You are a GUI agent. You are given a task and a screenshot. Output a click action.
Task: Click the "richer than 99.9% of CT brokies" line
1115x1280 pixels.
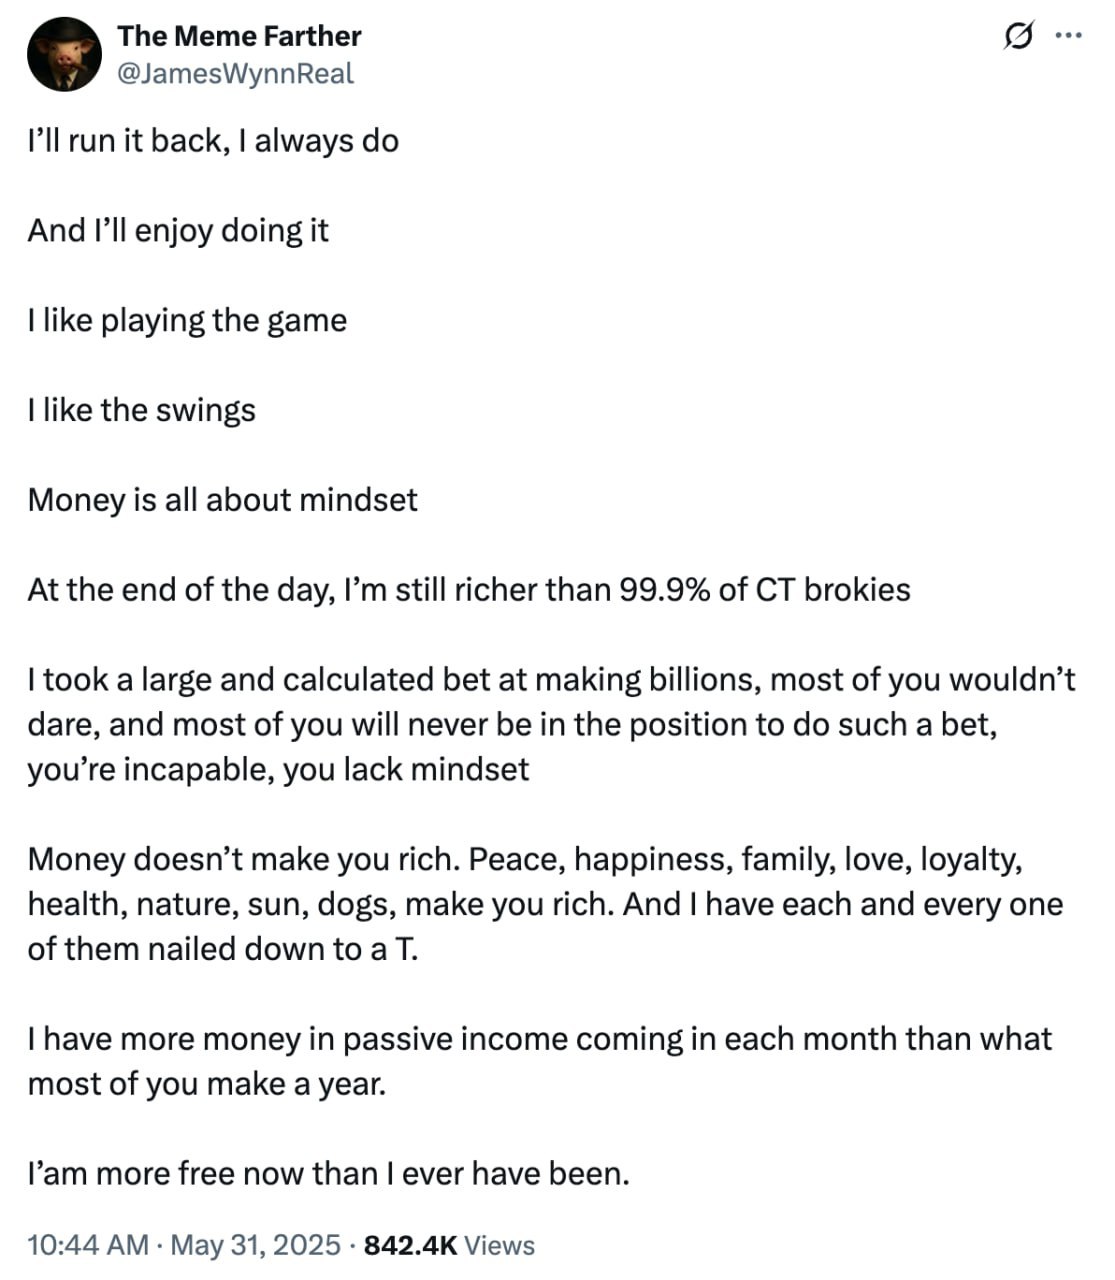[469, 590]
